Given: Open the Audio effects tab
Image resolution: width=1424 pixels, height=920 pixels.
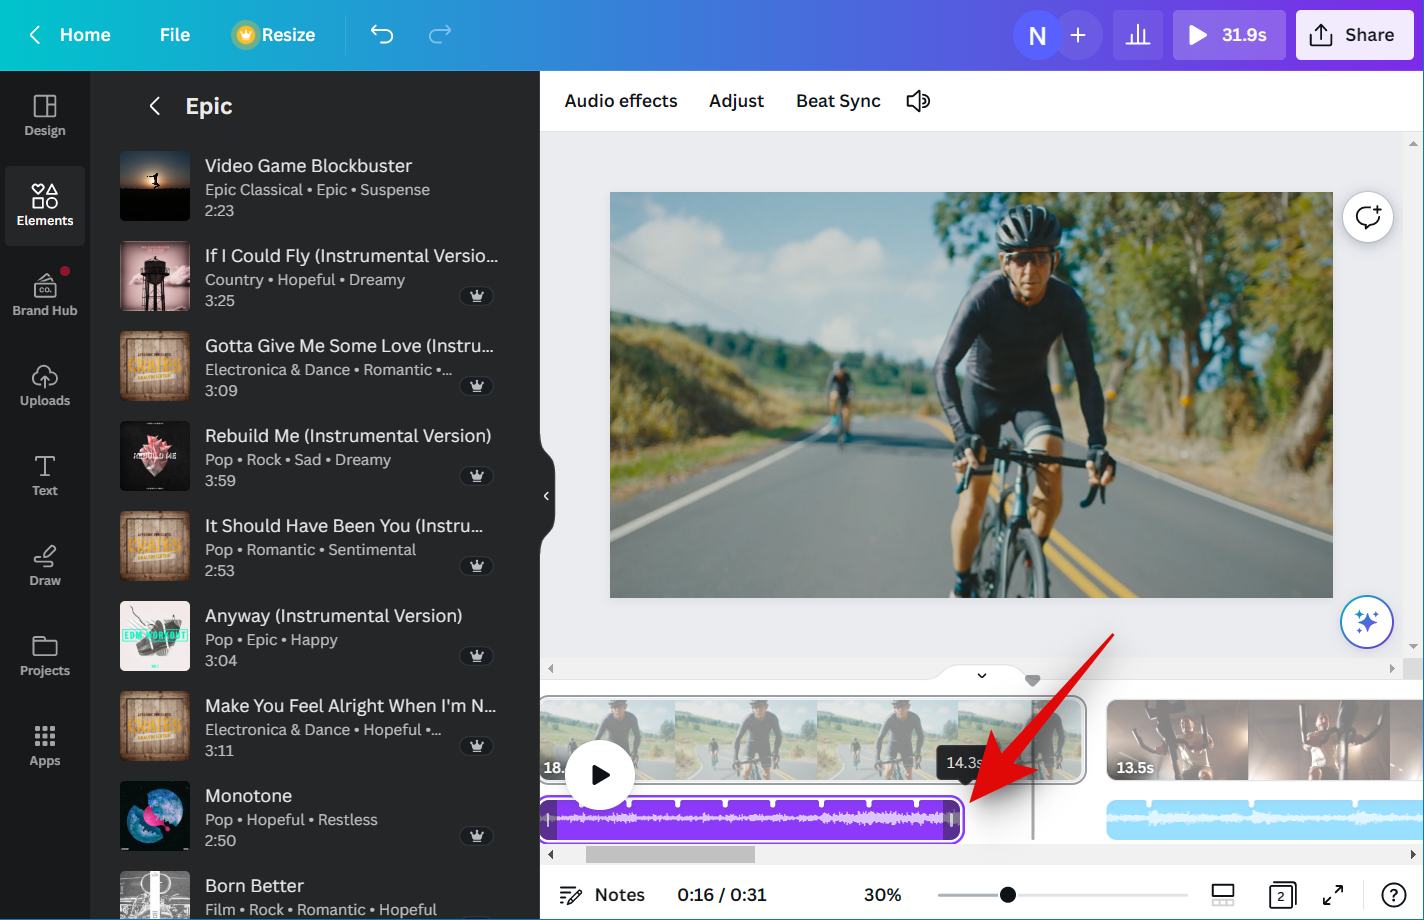Looking at the screenshot, I should click(x=620, y=101).
